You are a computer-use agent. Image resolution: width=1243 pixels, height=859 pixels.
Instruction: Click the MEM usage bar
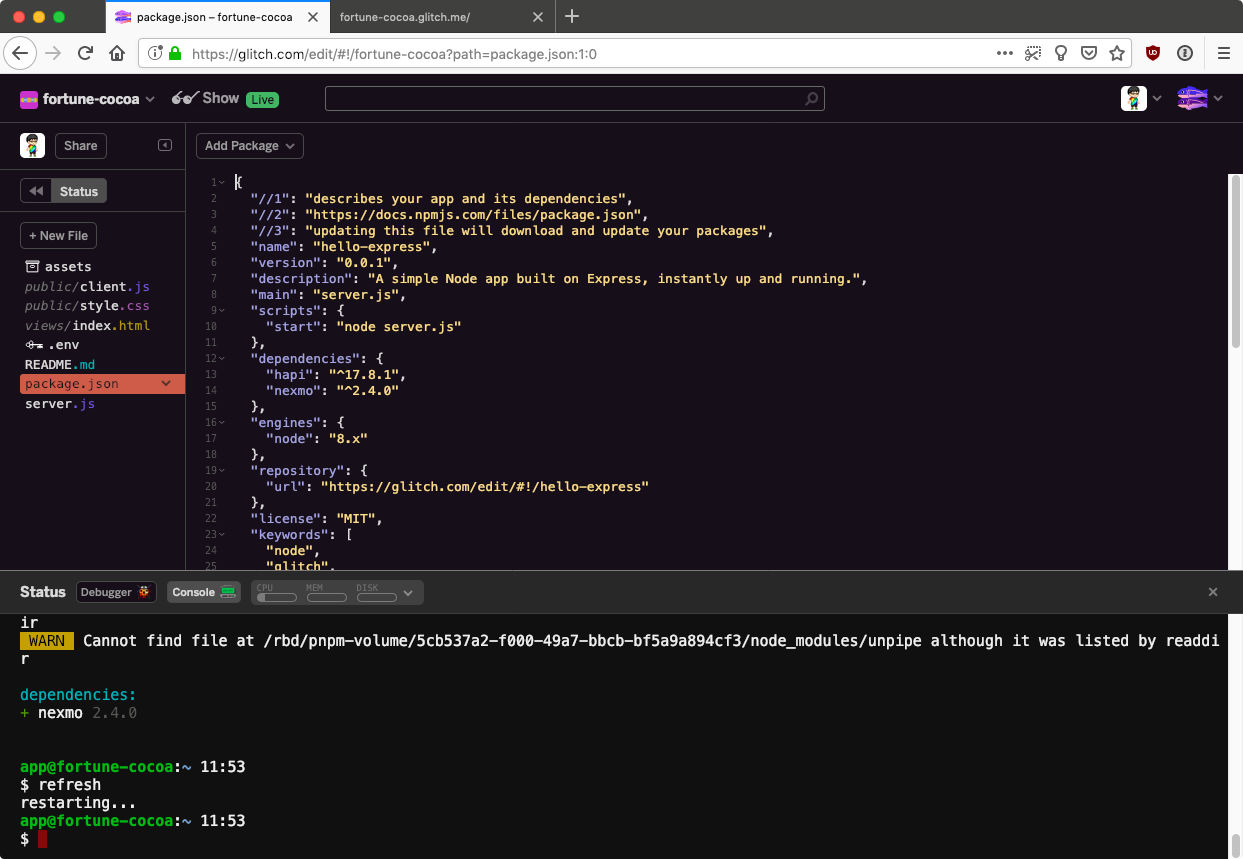(x=327, y=597)
